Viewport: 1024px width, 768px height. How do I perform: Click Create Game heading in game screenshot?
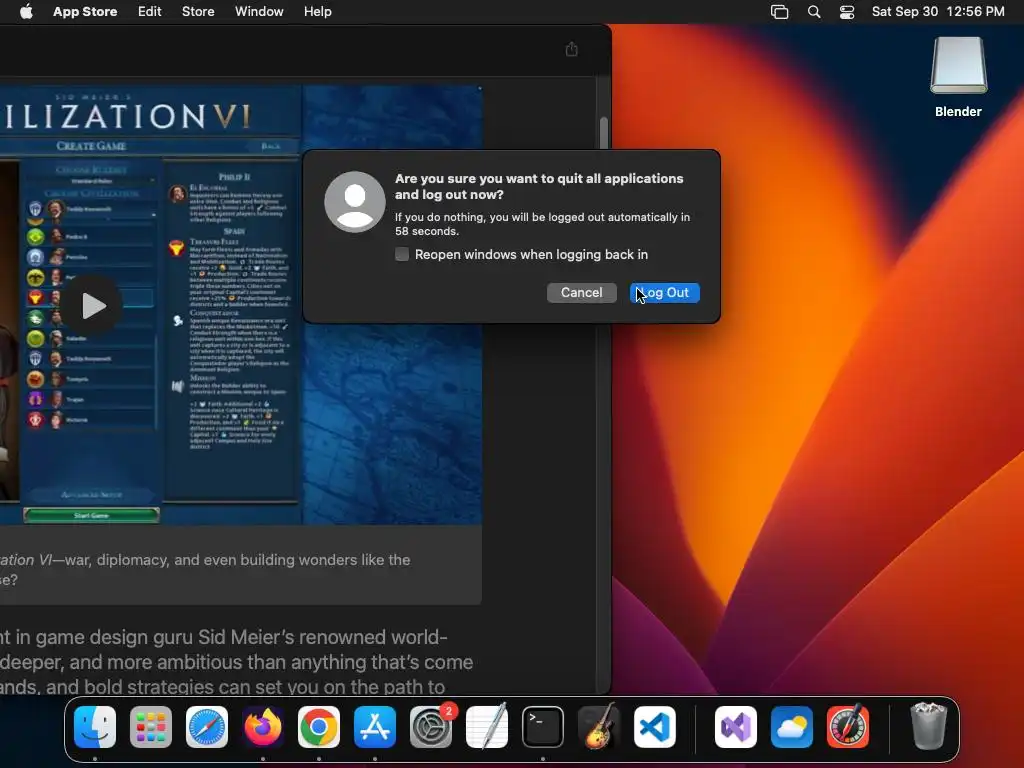(91, 146)
